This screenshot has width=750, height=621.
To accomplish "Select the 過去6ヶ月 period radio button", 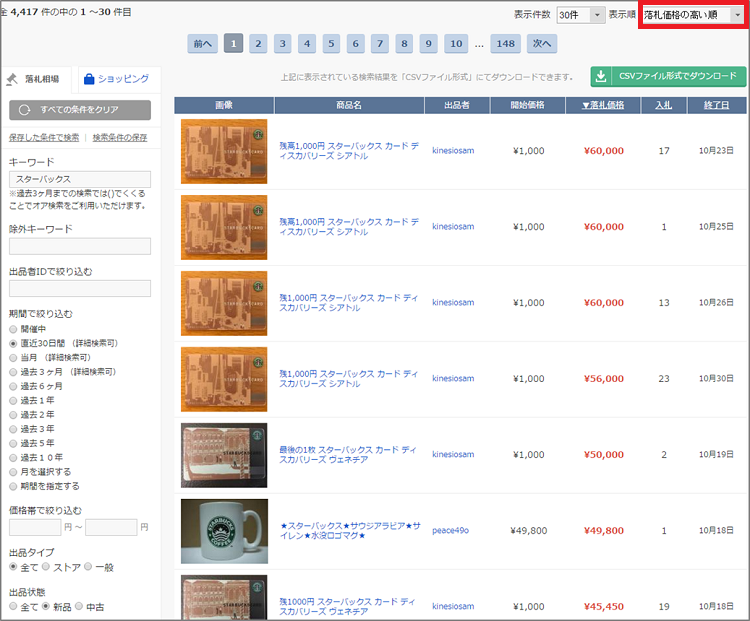I will pyautogui.click(x=13, y=385).
